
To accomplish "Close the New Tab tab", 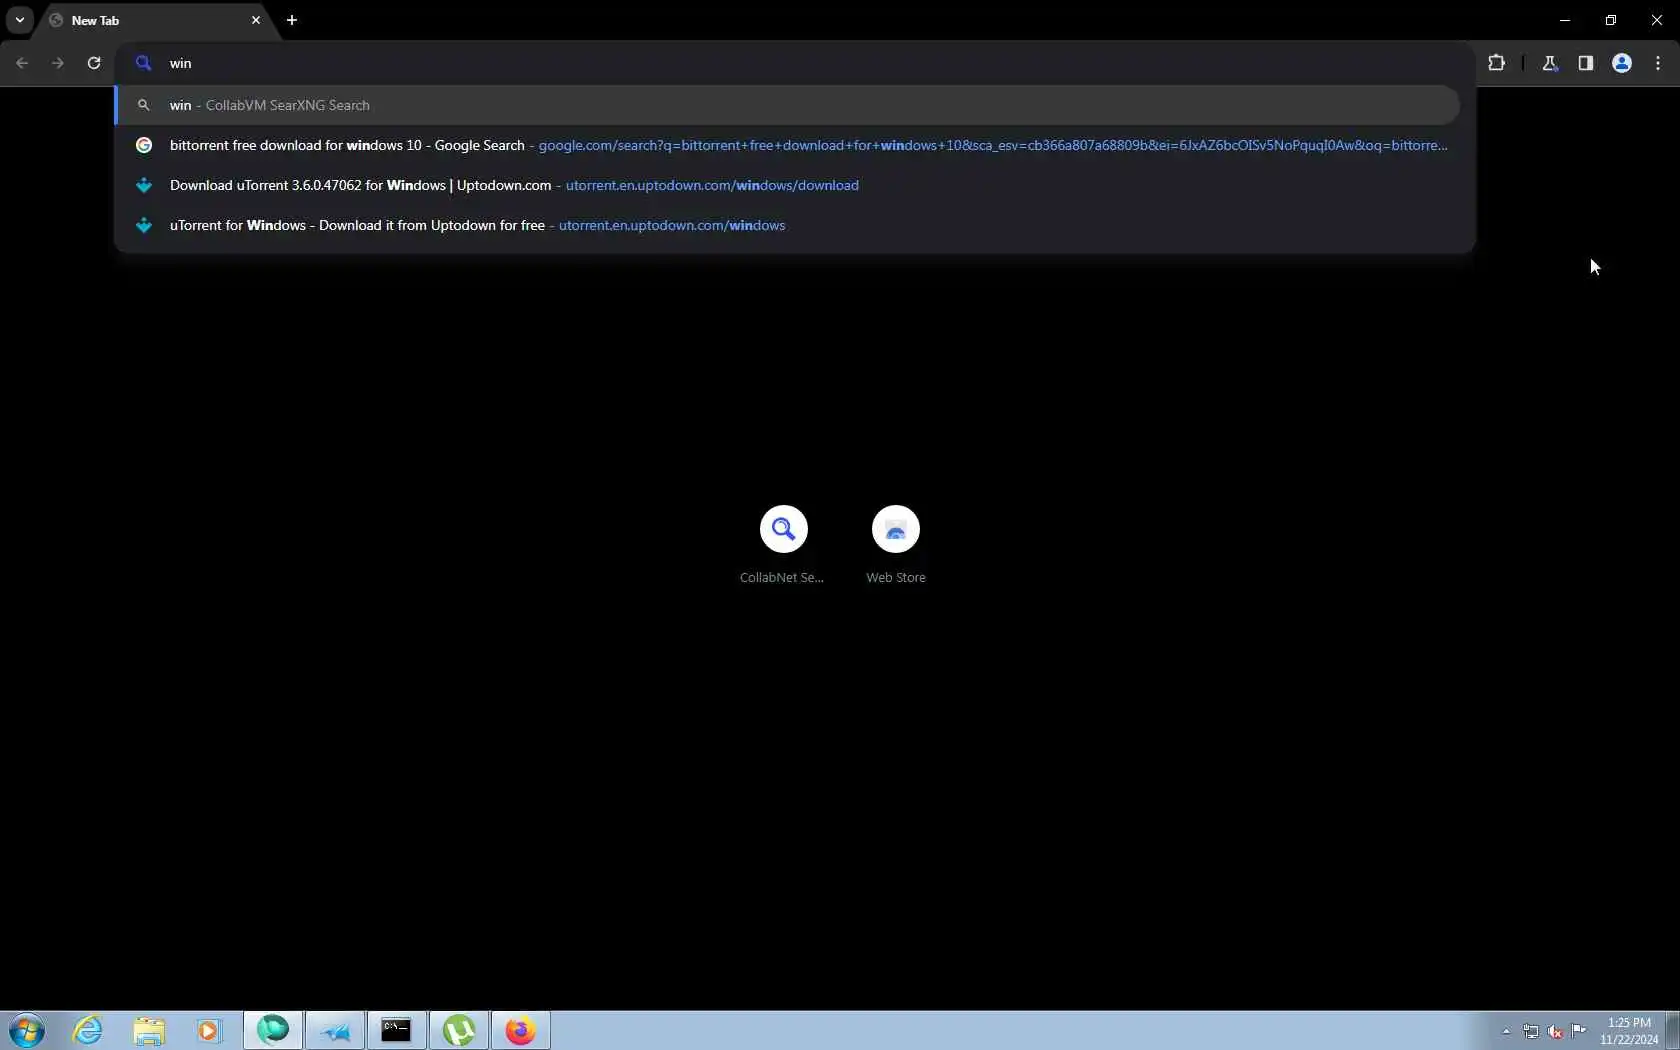I will 256,20.
